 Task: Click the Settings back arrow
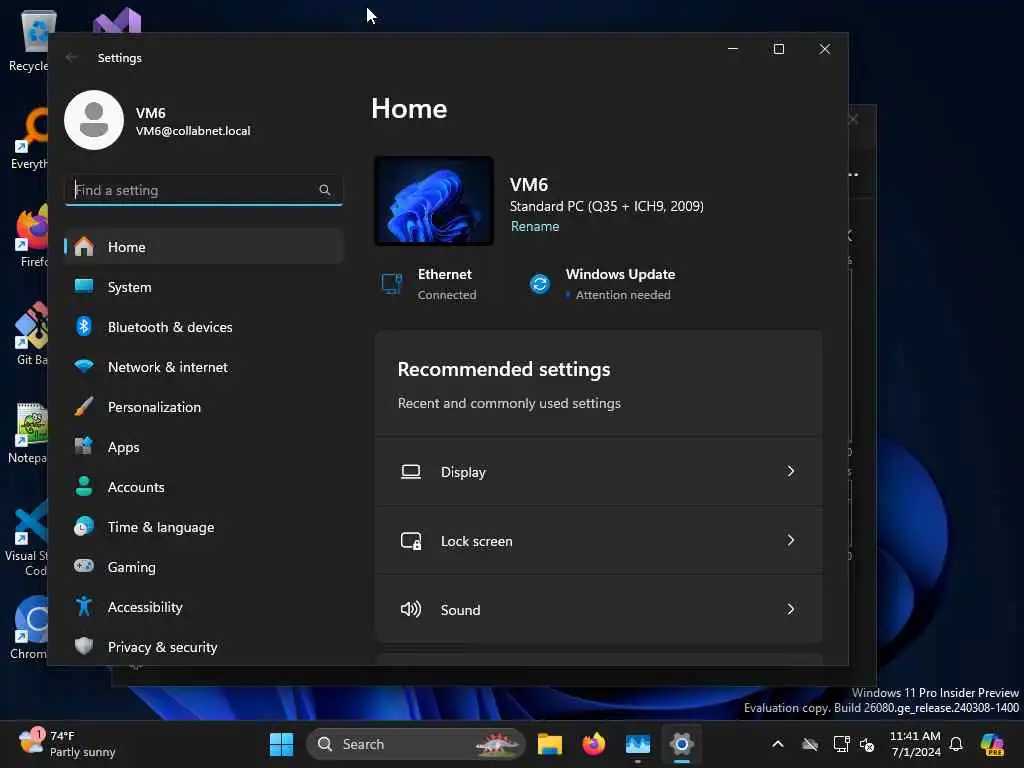click(71, 57)
